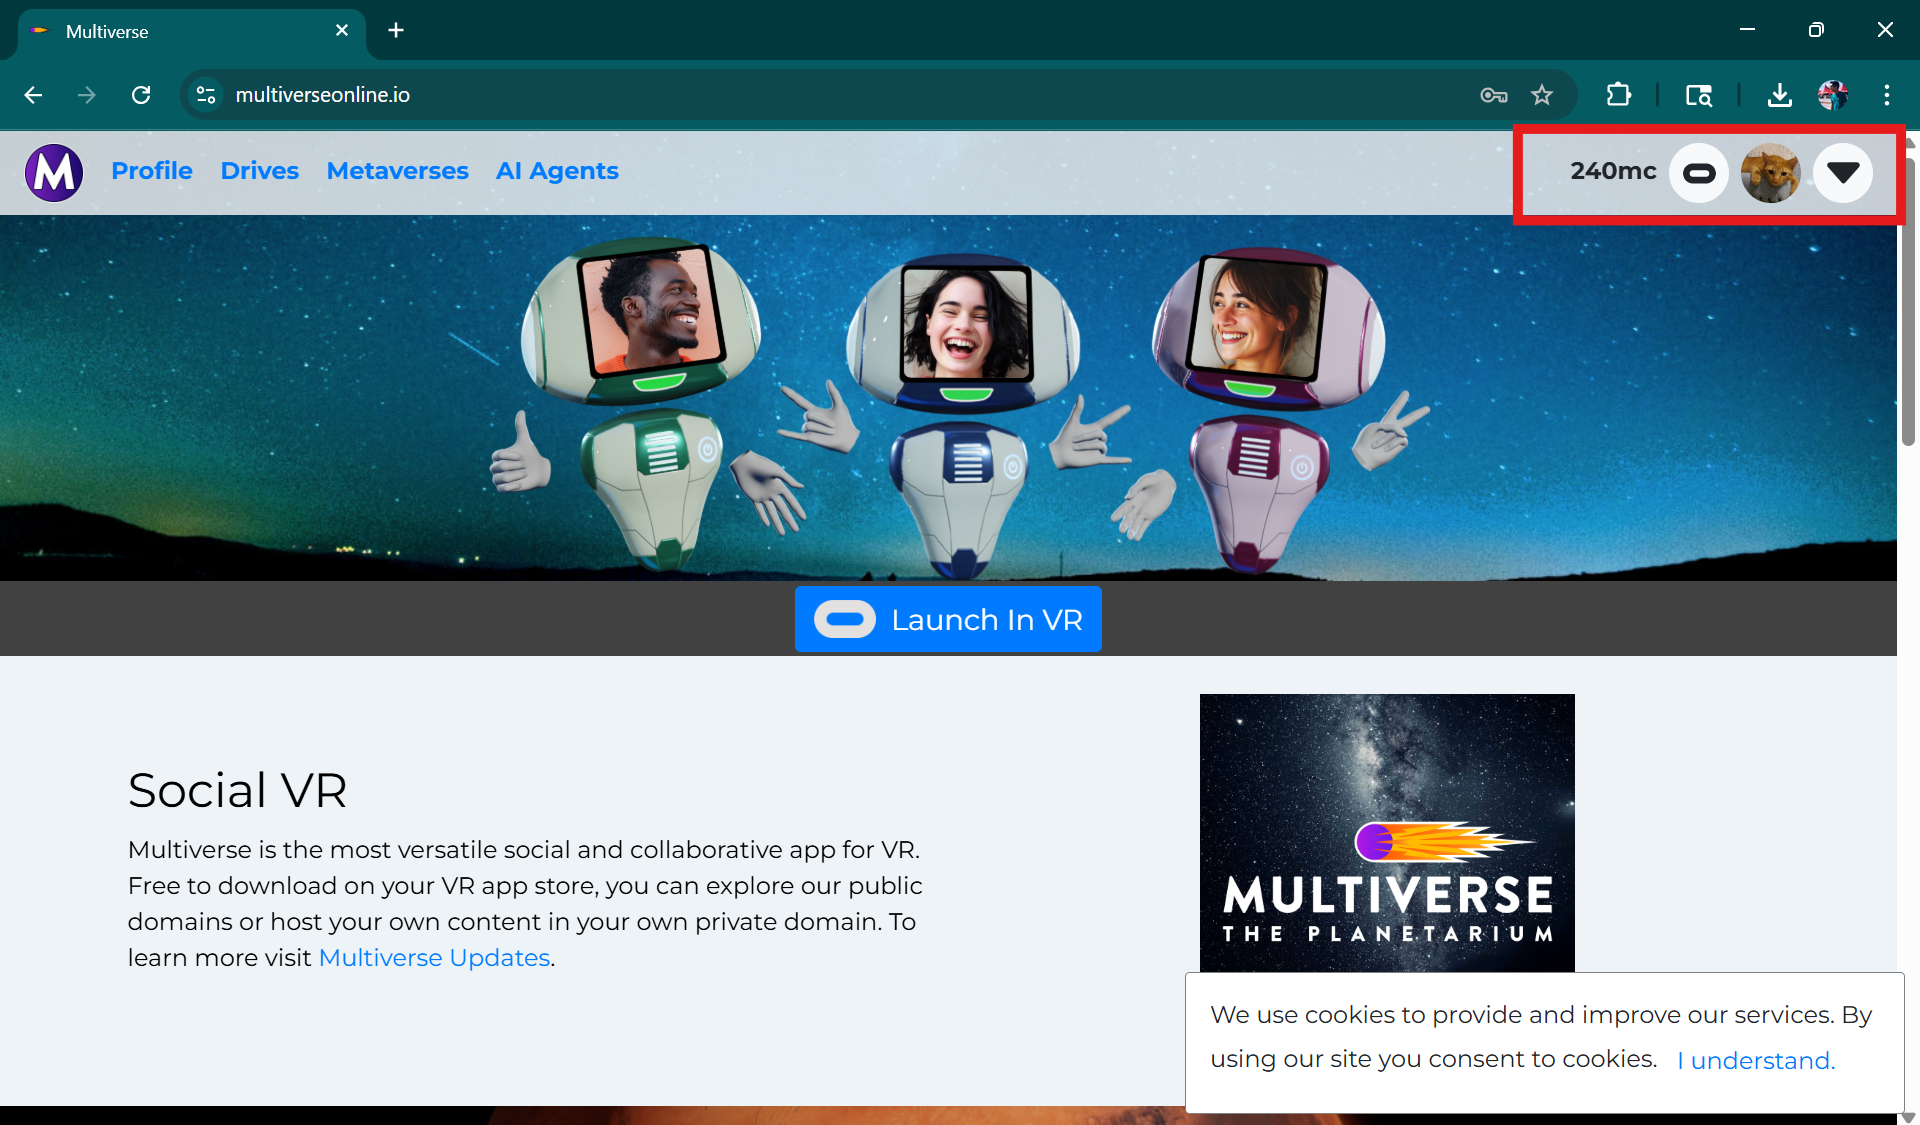Click the Multiverse M logo

coord(54,172)
